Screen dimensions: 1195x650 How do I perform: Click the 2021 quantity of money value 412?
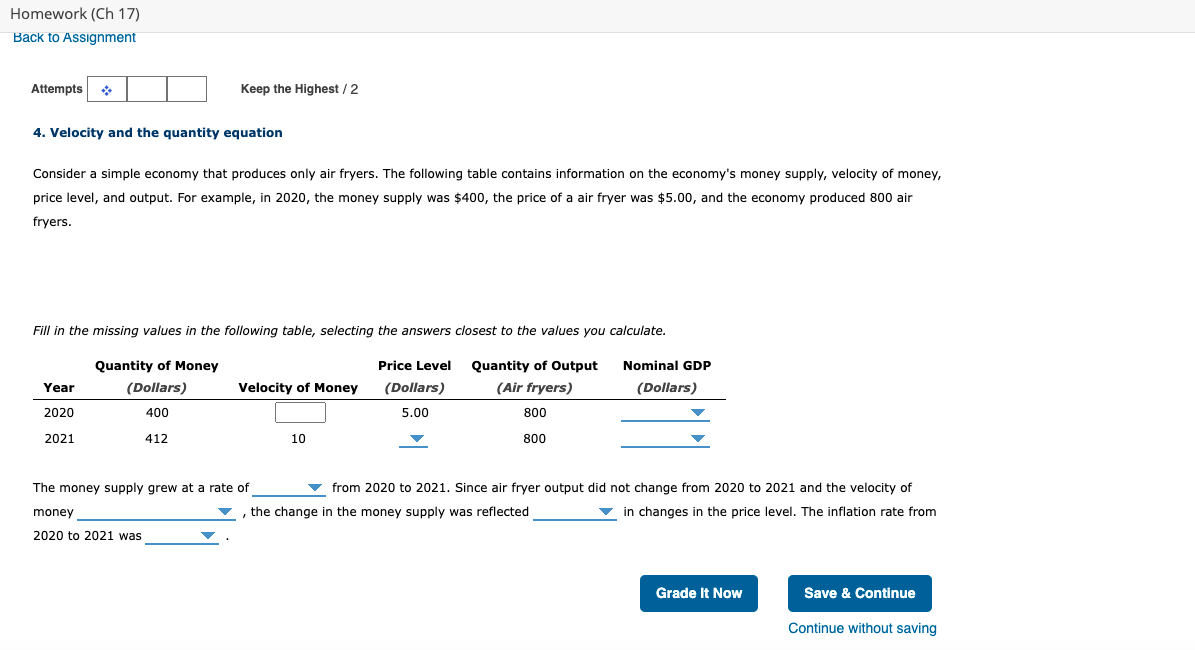[x=157, y=438]
